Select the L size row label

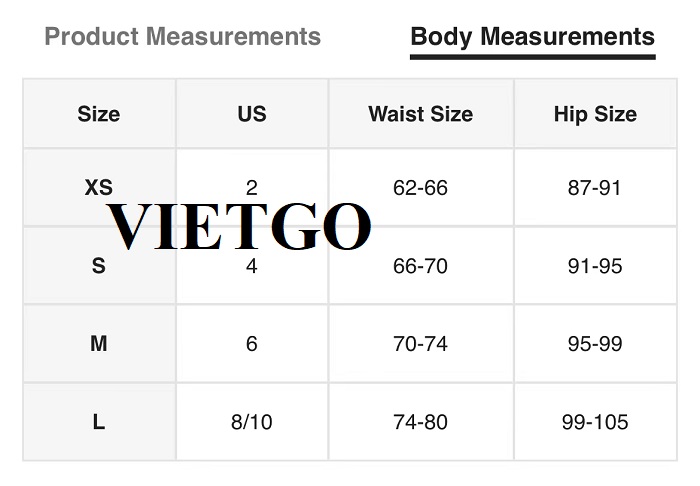click(x=99, y=422)
